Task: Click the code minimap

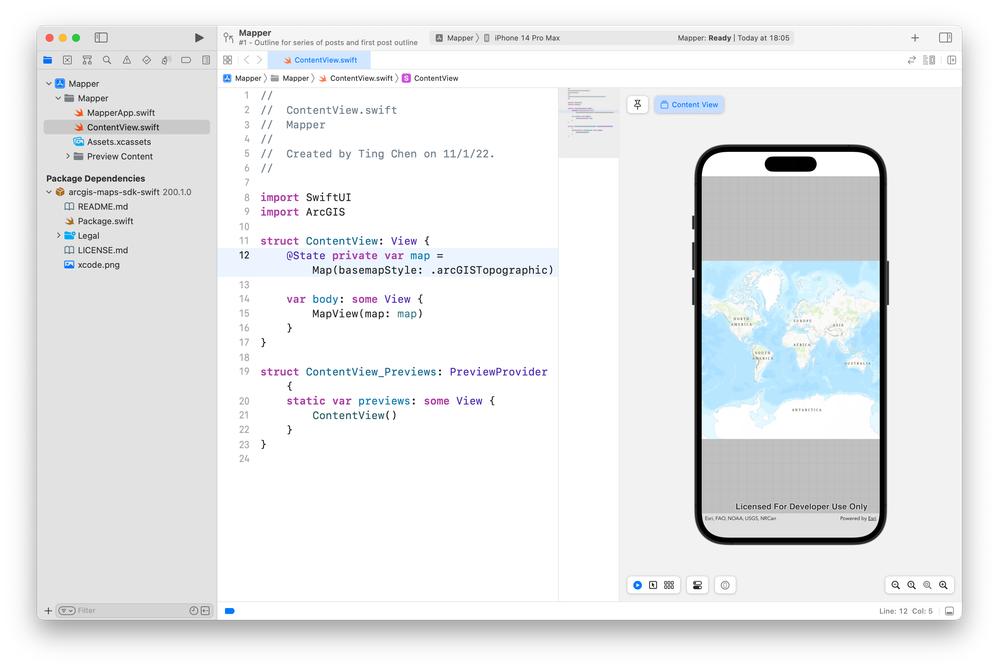Action: pos(589,122)
